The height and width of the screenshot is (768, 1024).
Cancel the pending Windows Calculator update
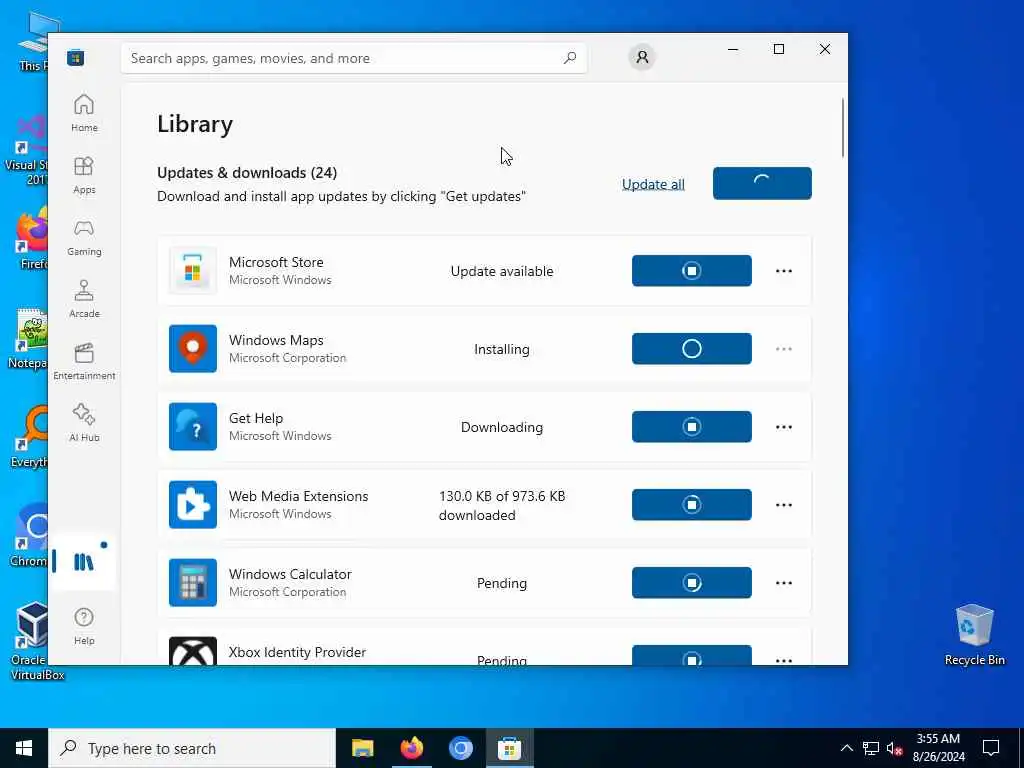(x=692, y=583)
